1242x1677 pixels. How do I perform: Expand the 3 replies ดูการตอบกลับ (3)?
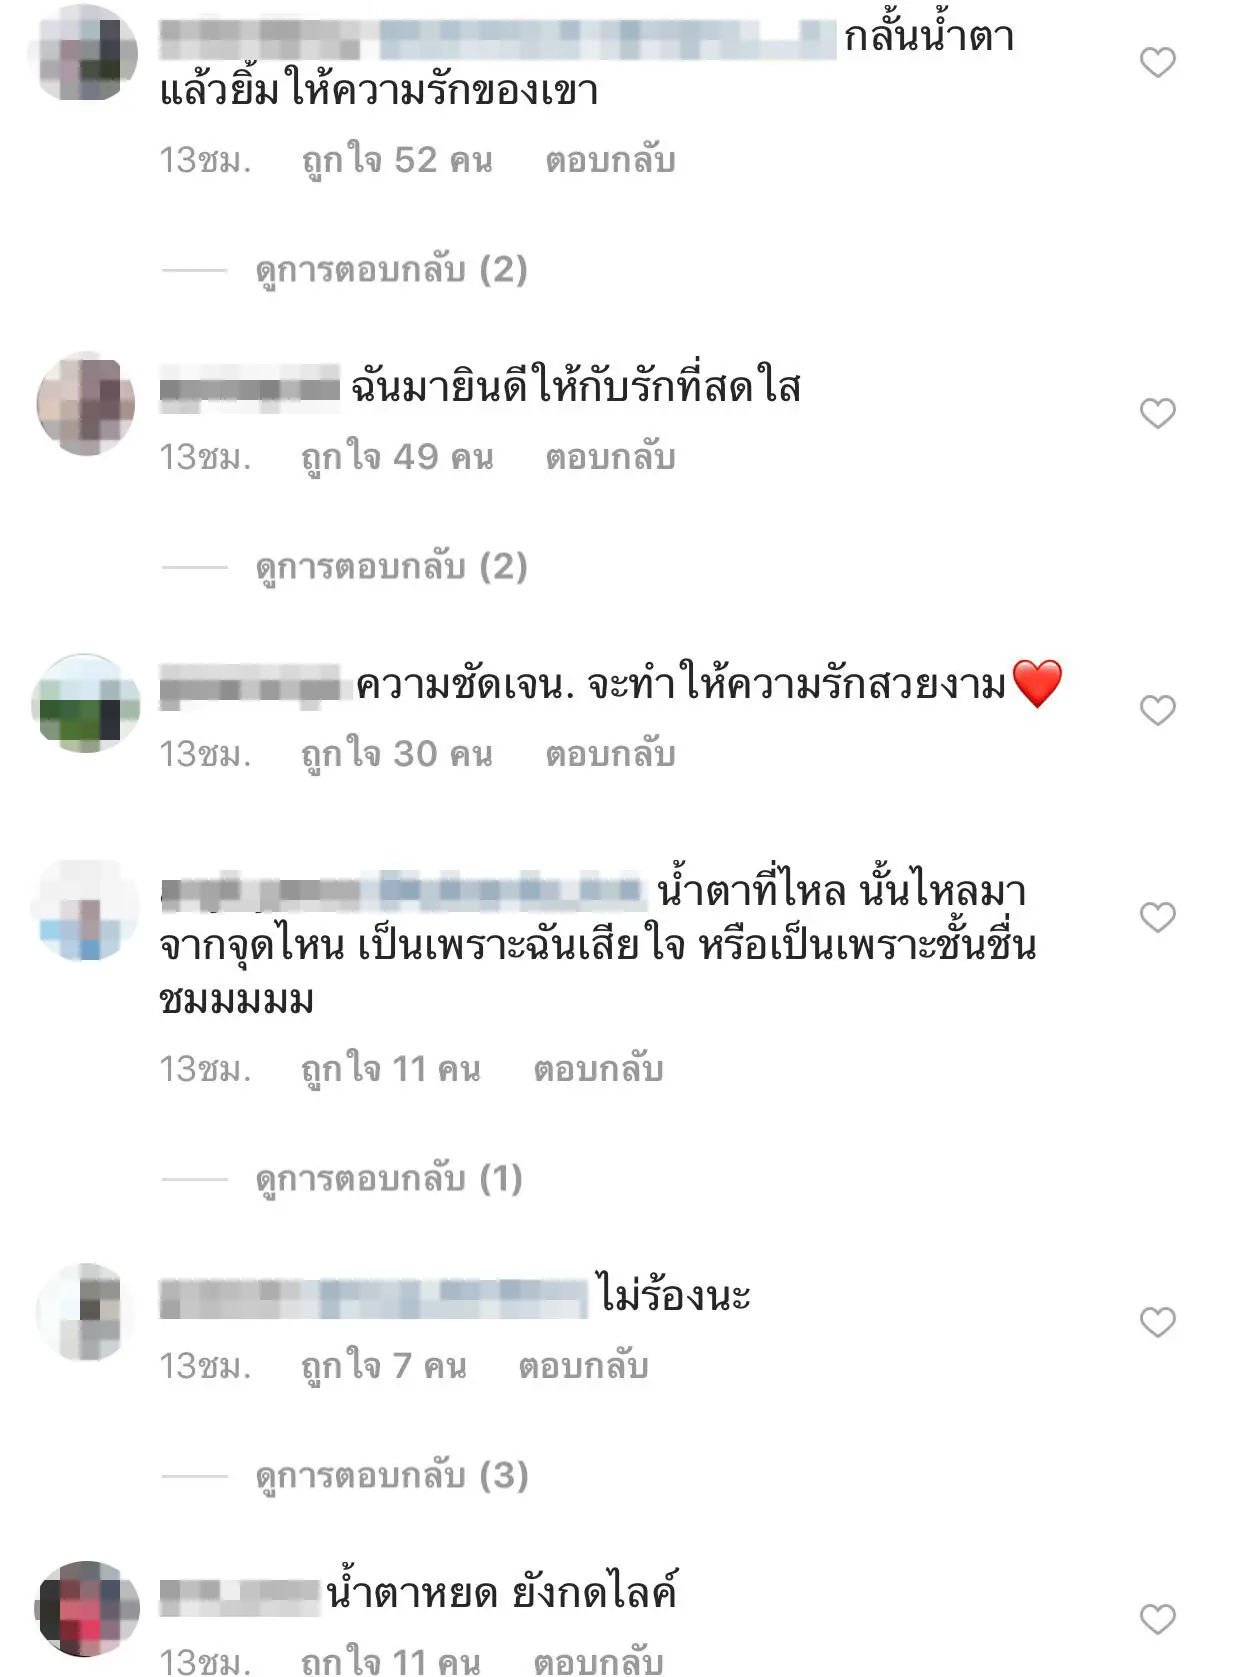(x=391, y=1476)
